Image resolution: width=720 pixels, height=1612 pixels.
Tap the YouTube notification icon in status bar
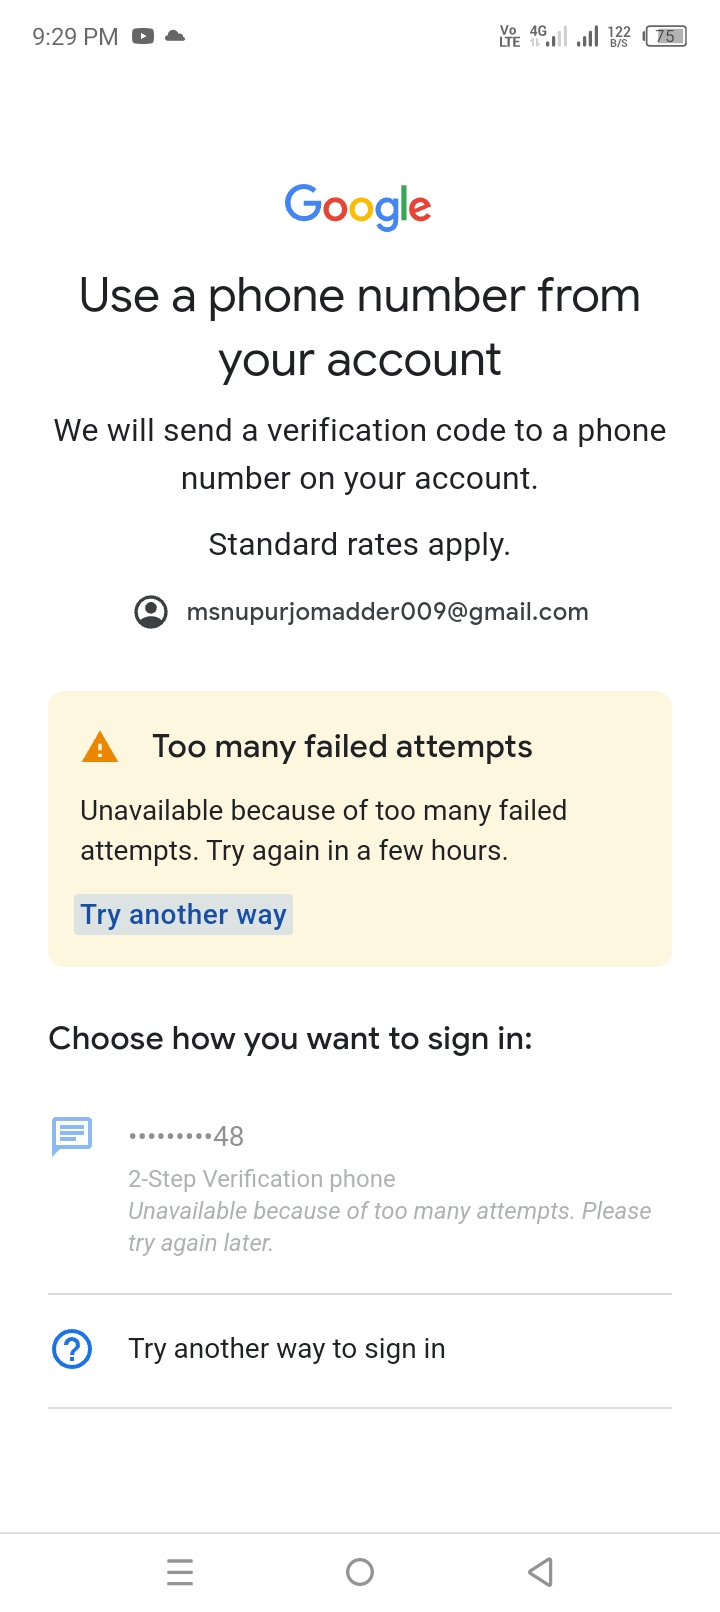[143, 37]
